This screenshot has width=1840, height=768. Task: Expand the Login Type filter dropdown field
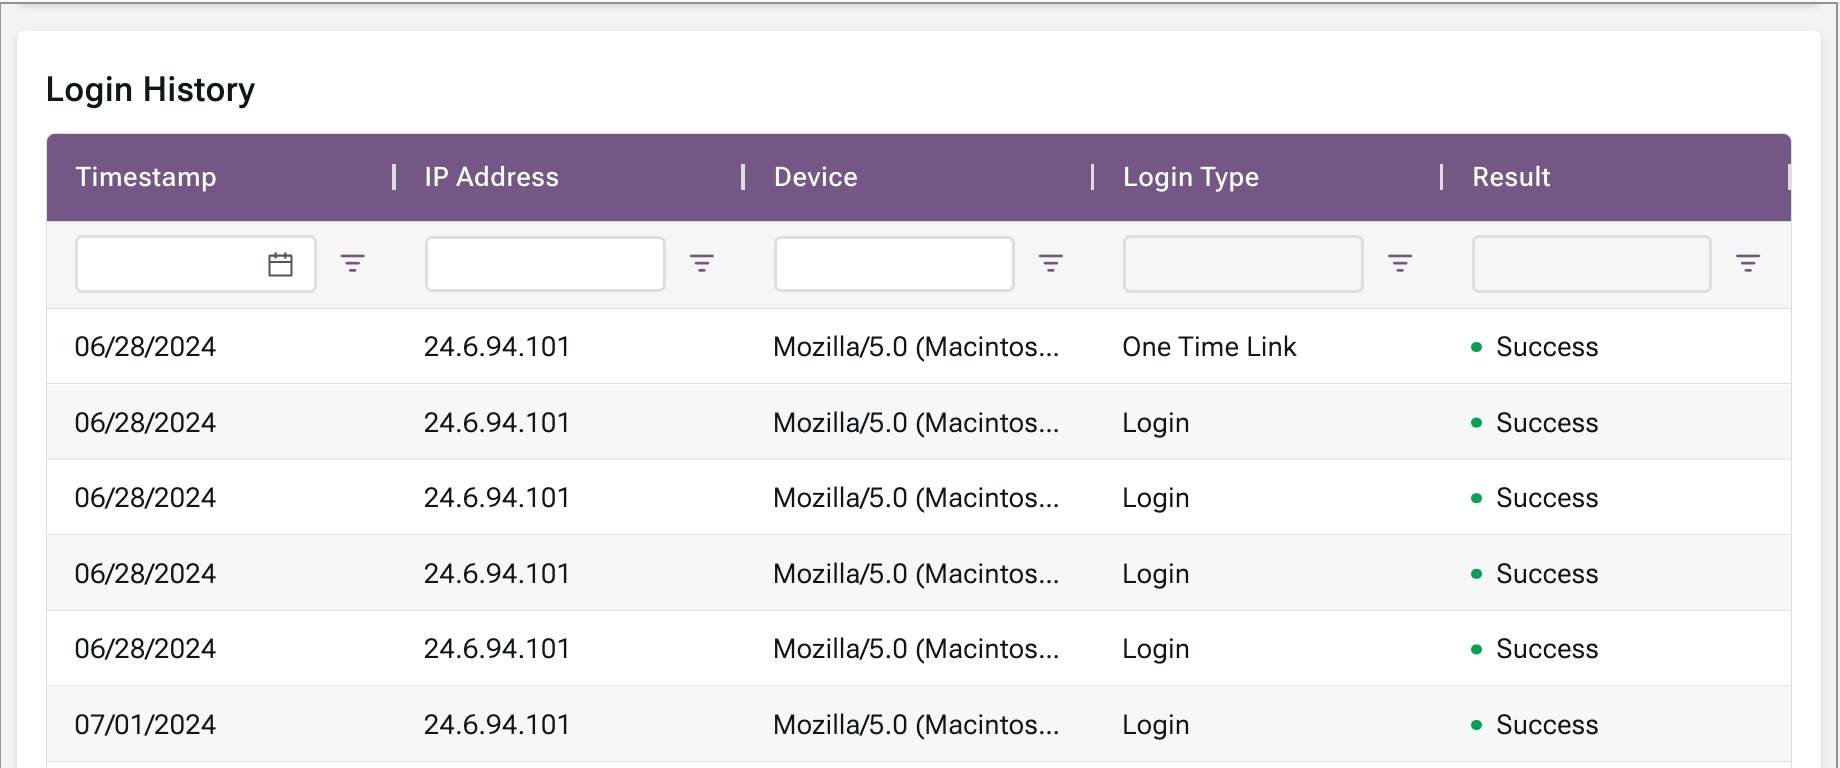coord(1243,265)
